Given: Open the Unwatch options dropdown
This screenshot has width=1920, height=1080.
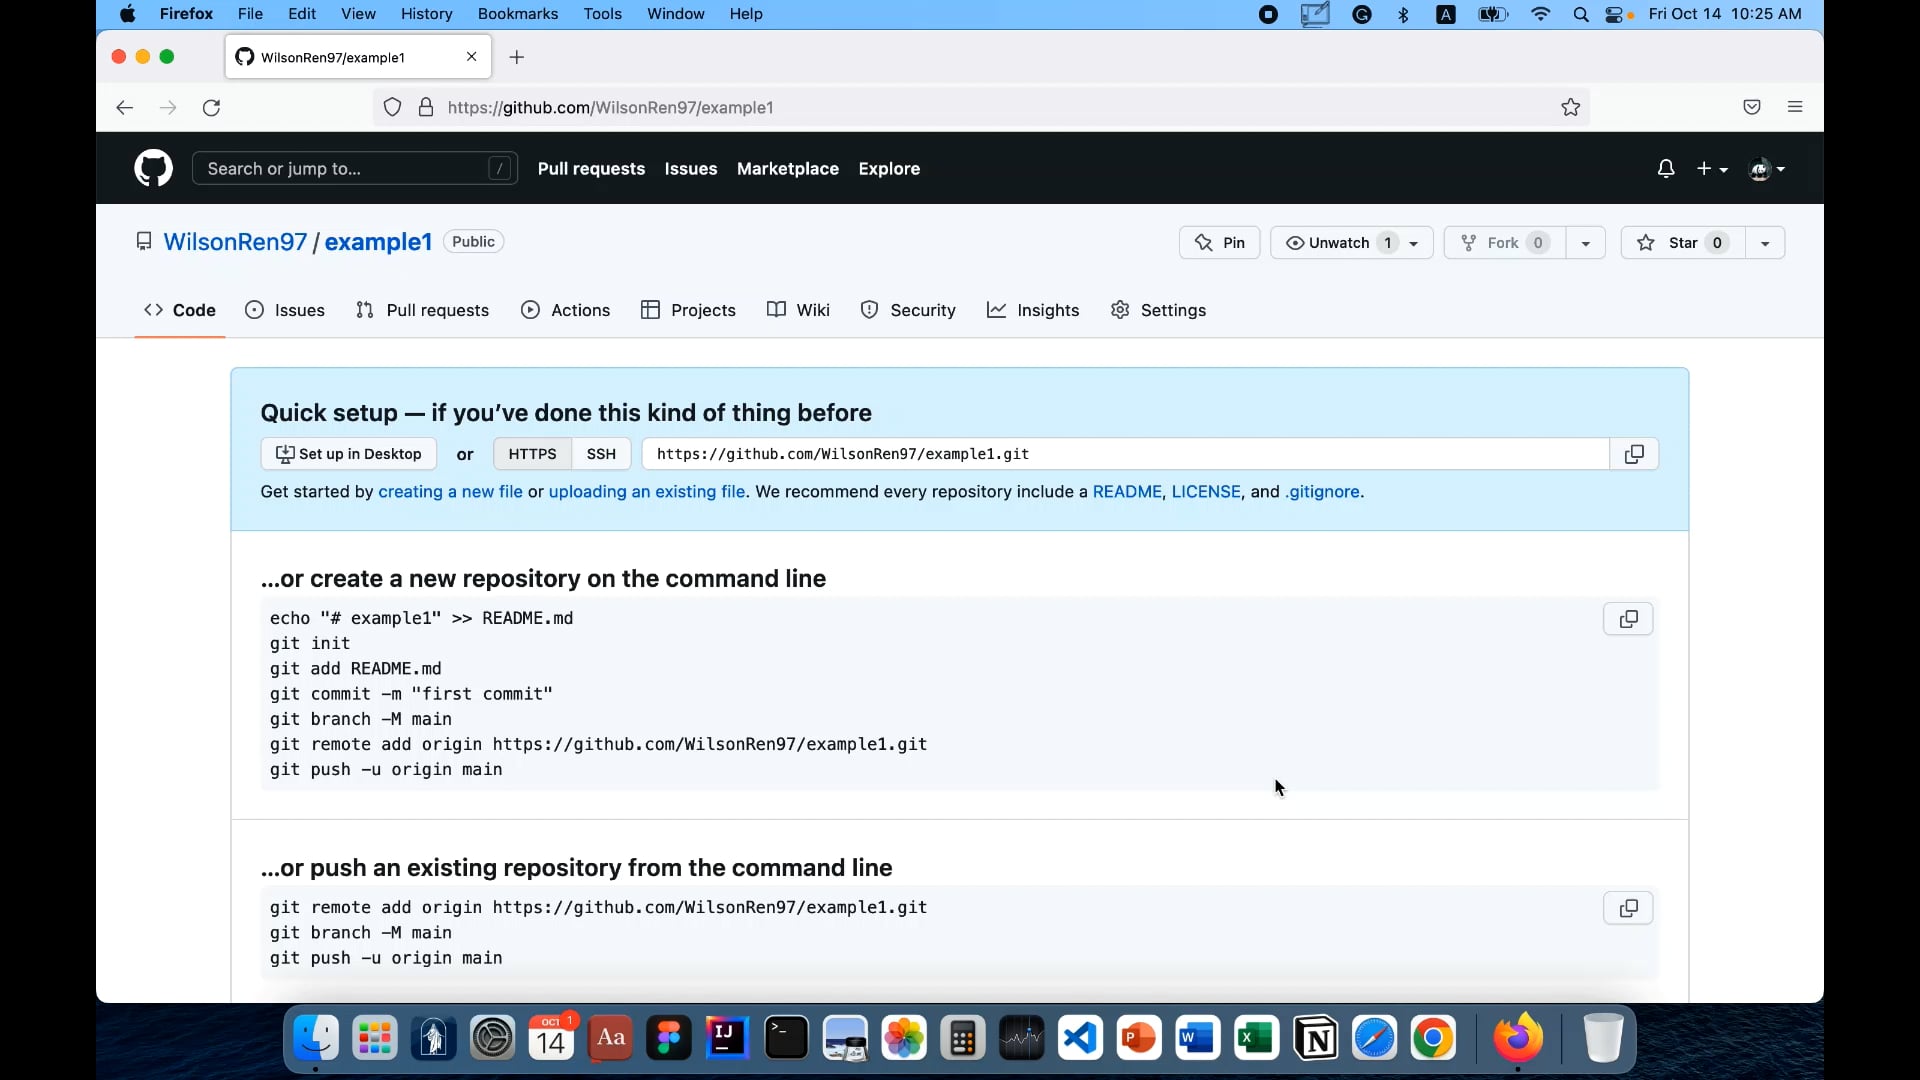Looking at the screenshot, I should (1411, 242).
